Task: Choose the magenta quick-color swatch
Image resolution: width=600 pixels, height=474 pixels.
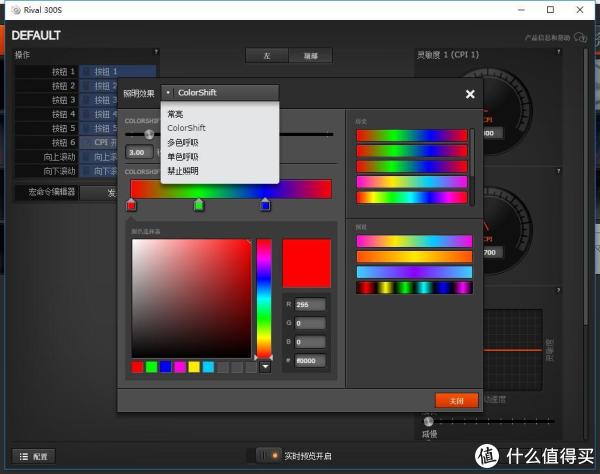Action: pos(180,367)
